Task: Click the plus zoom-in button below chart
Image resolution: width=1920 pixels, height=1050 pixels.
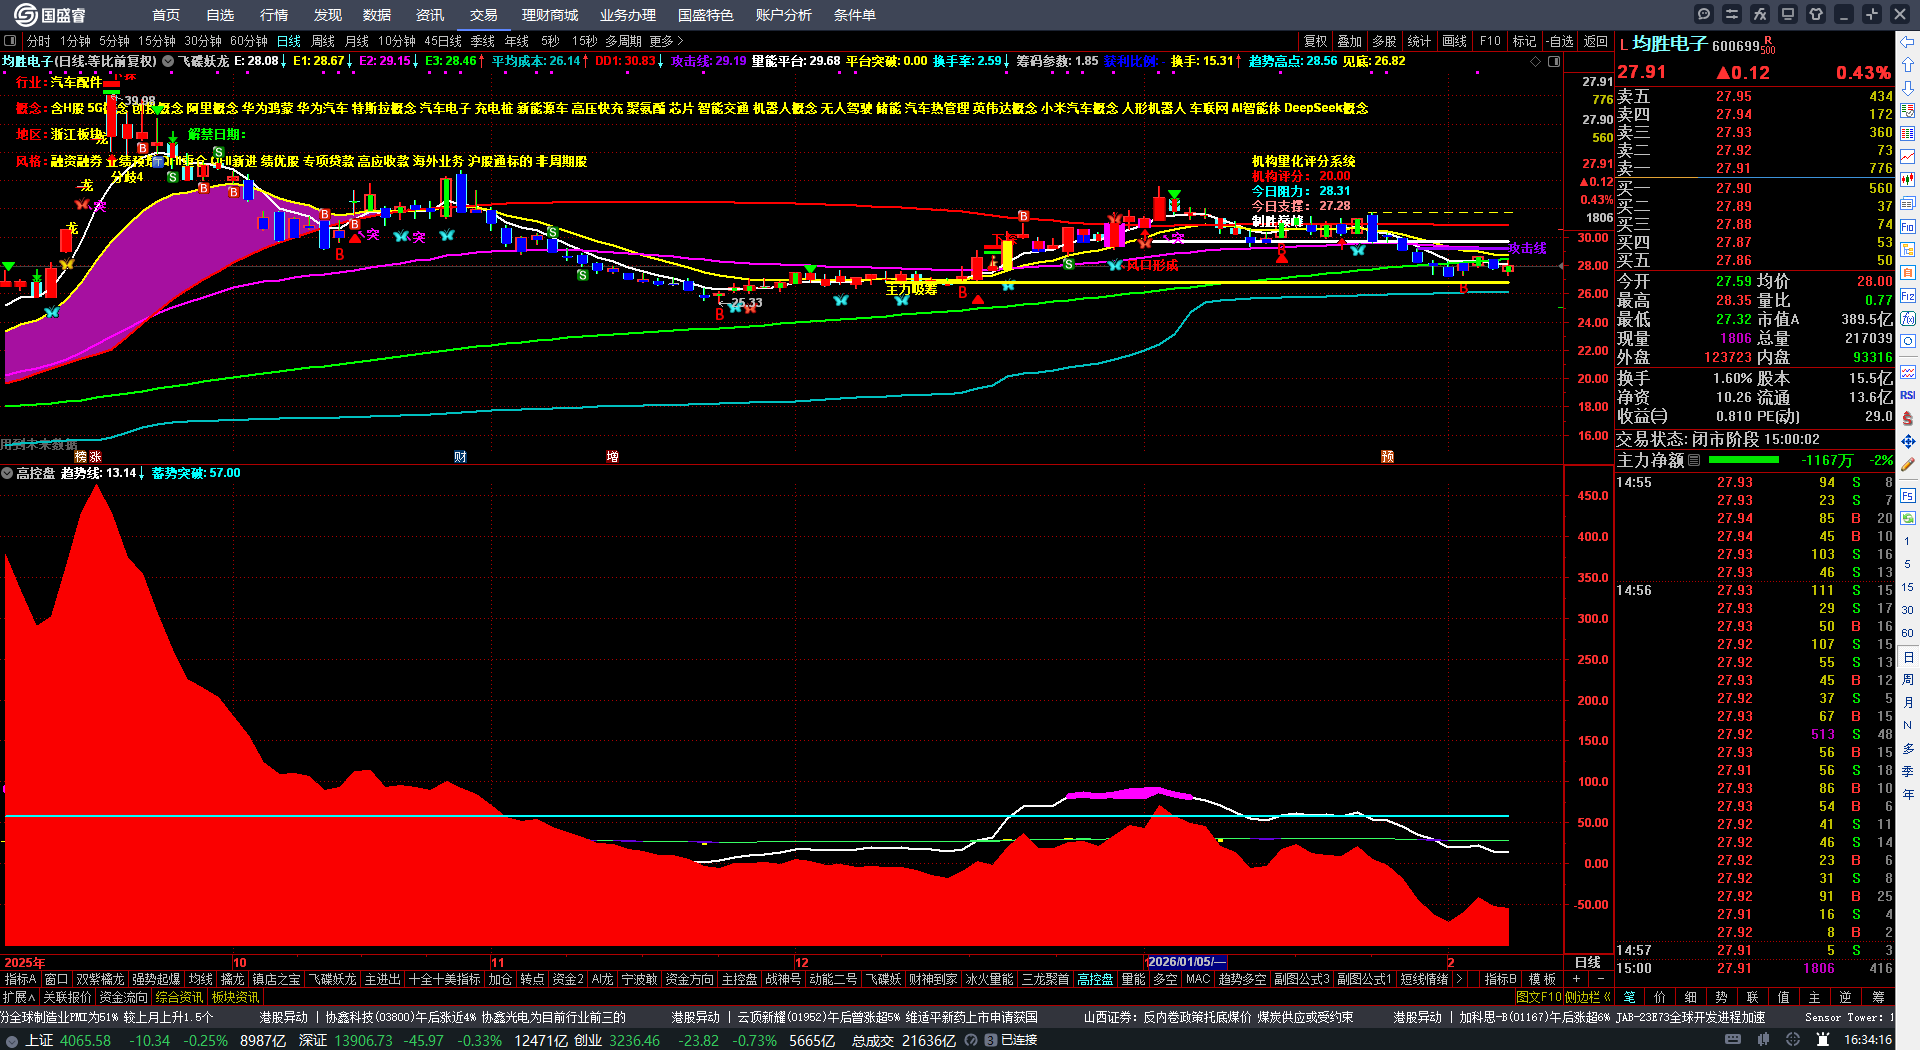Action: point(1577,979)
